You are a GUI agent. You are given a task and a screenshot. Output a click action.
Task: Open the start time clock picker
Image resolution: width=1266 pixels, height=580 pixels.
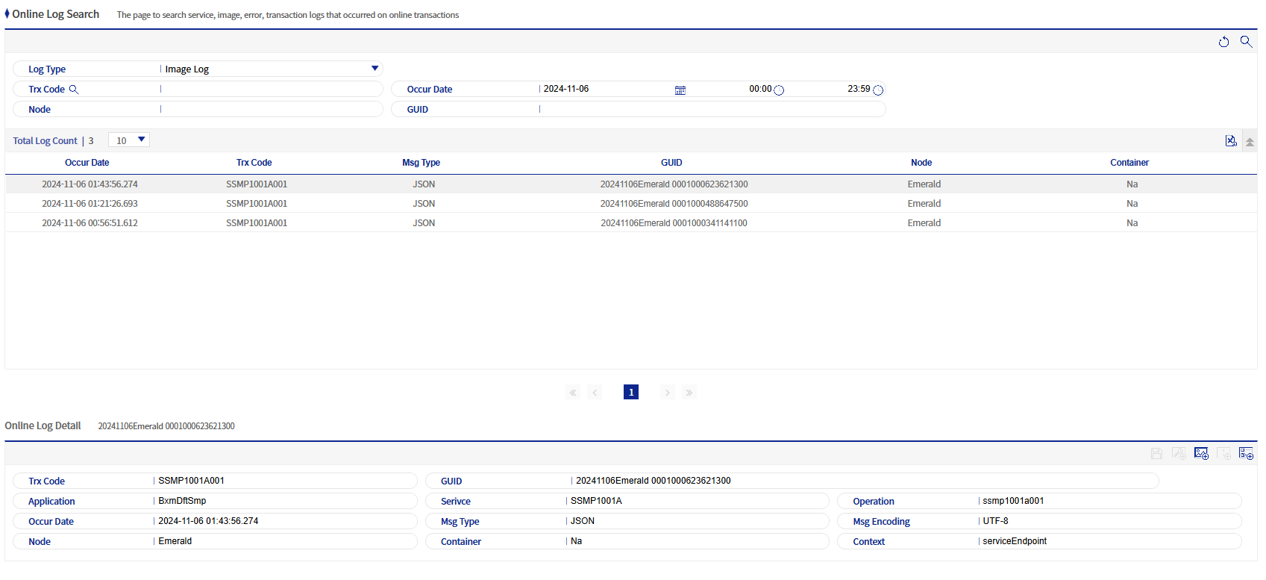pos(779,89)
